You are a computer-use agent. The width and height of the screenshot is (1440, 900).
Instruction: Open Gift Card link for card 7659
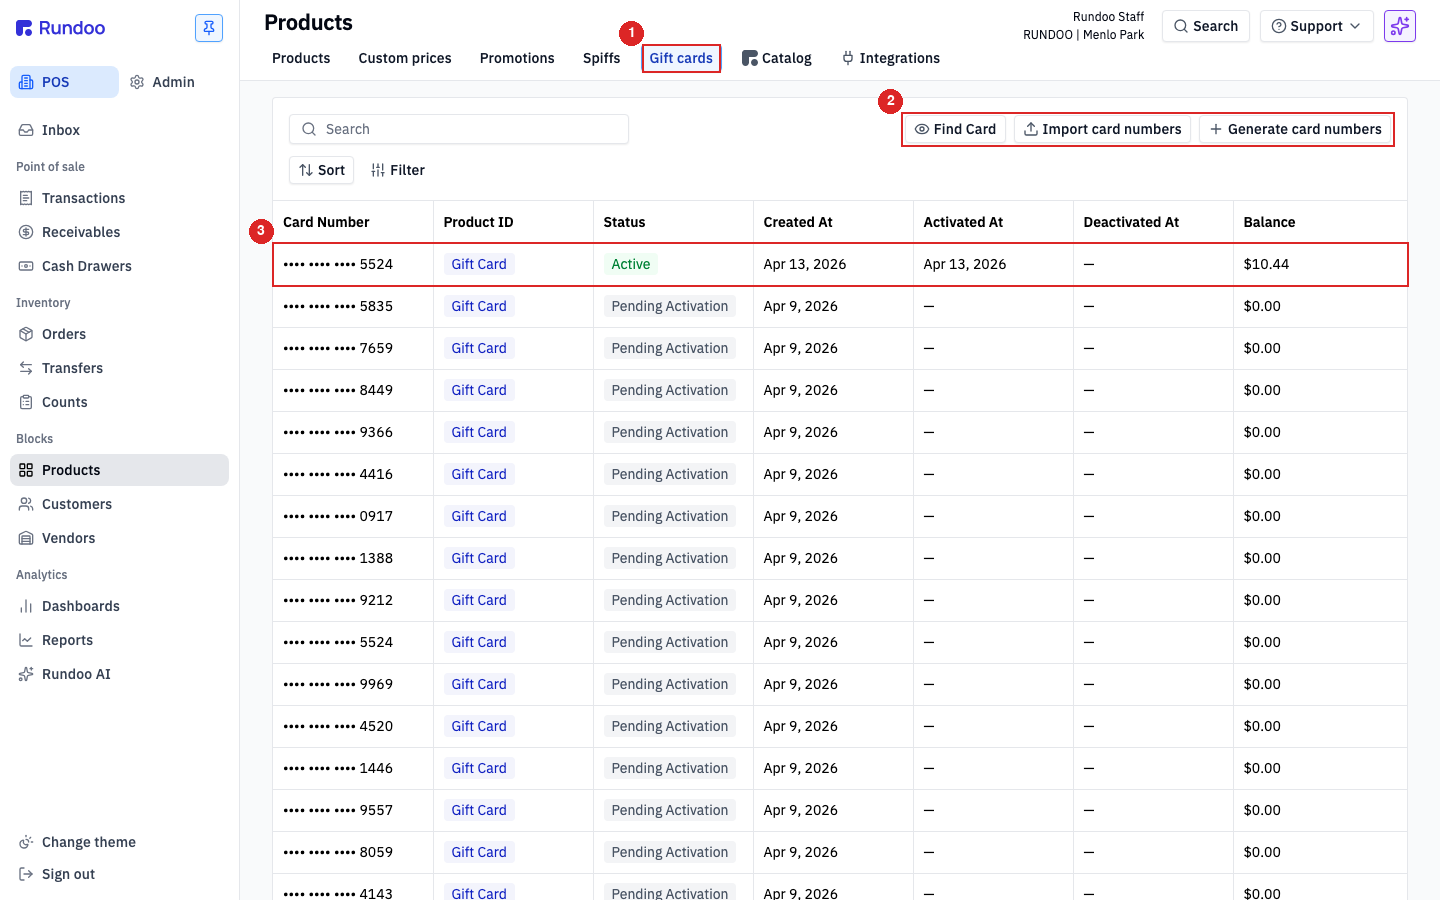point(479,348)
